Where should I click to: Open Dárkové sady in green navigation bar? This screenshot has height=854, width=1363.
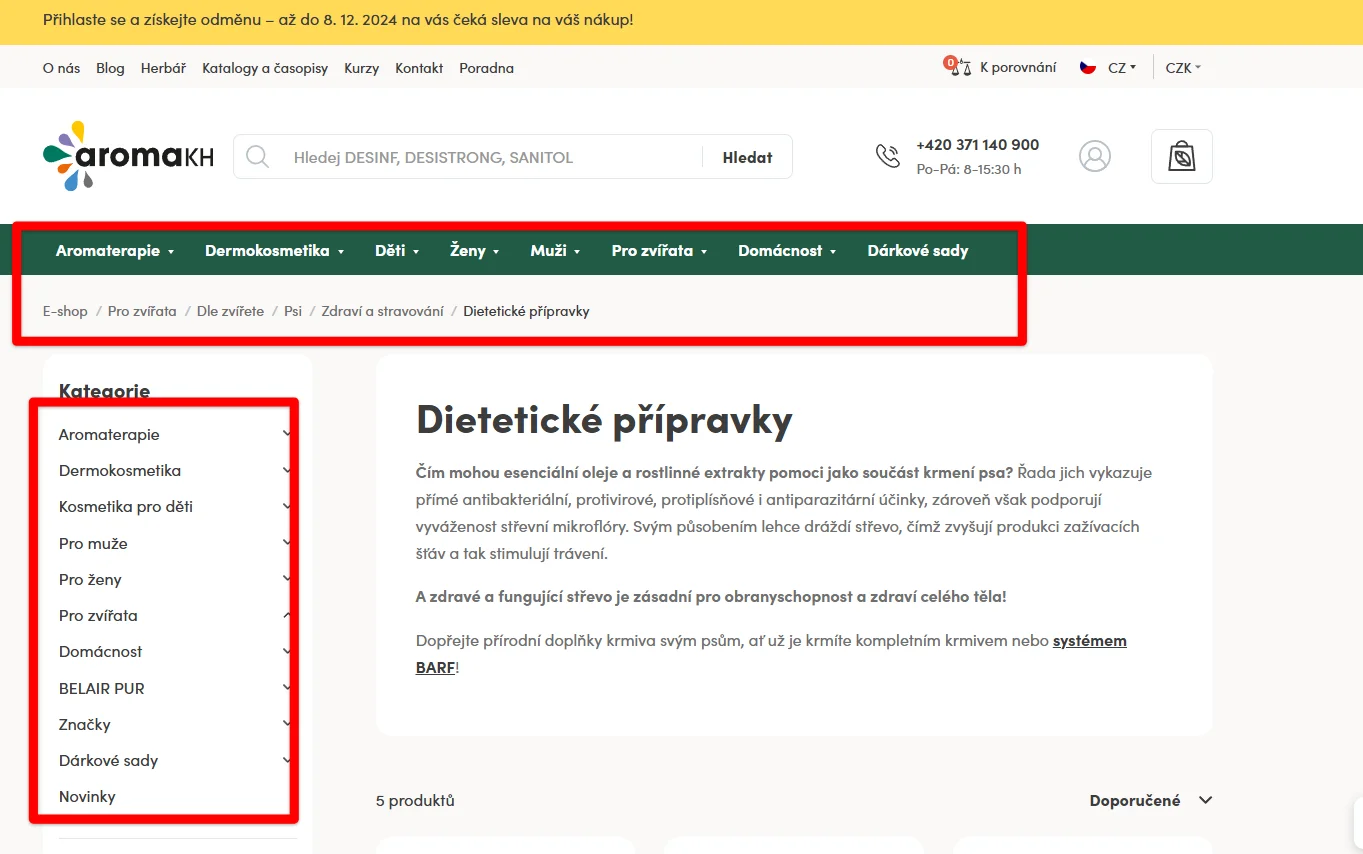pyautogui.click(x=918, y=251)
